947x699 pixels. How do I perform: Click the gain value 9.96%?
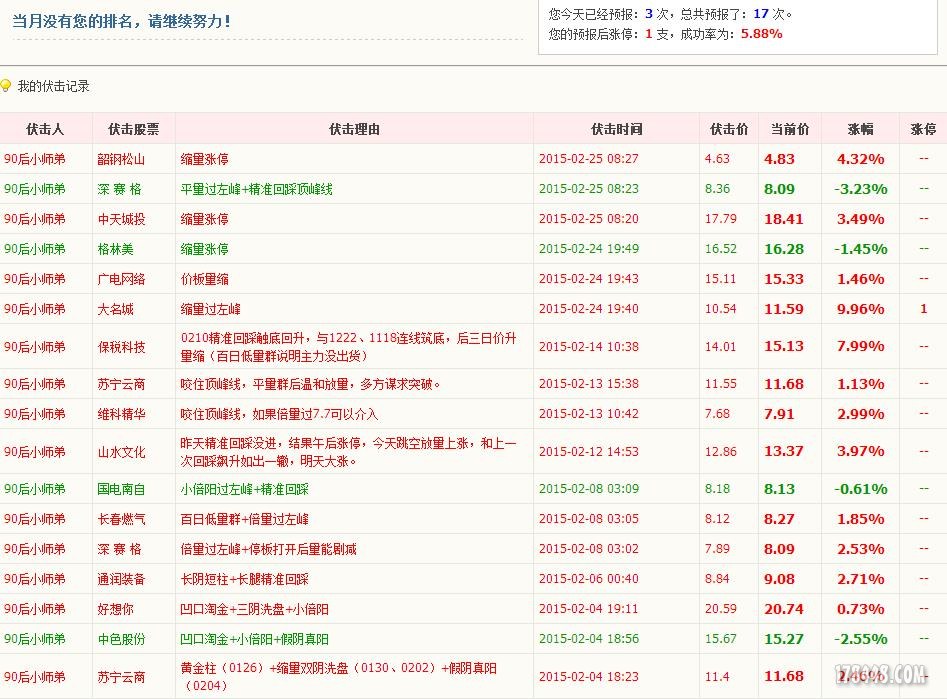[x=861, y=309]
